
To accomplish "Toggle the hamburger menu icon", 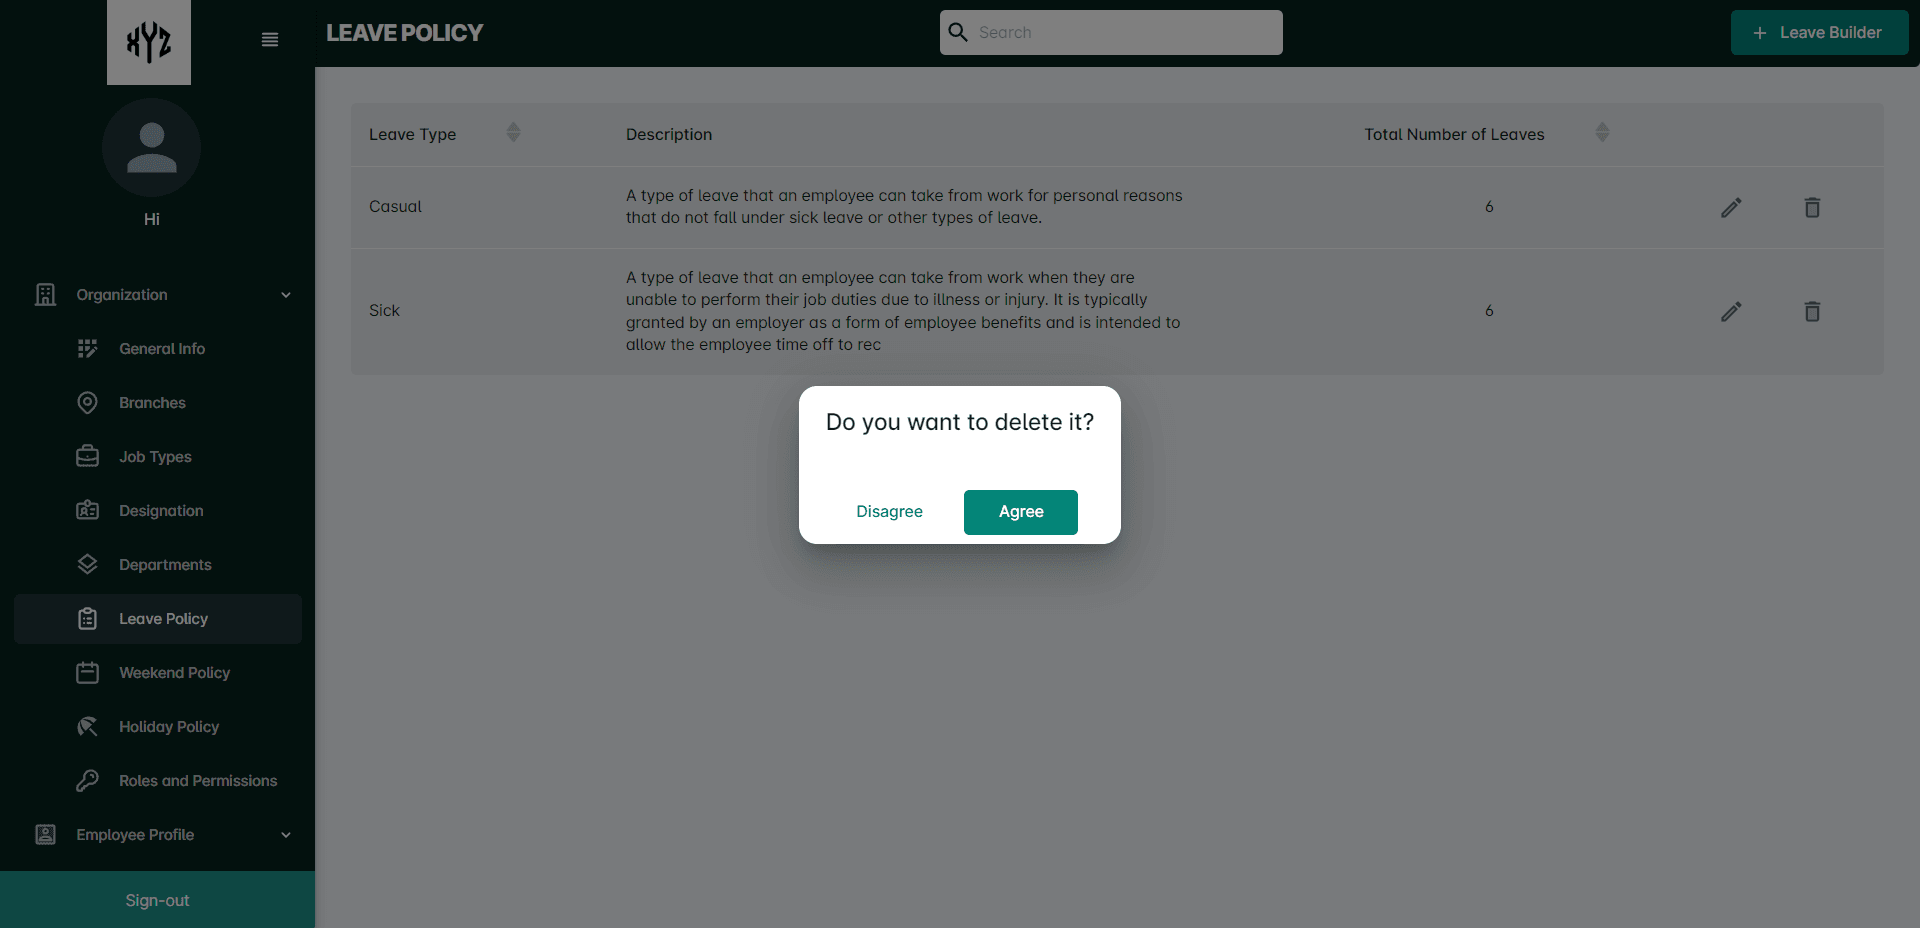I will tap(270, 40).
